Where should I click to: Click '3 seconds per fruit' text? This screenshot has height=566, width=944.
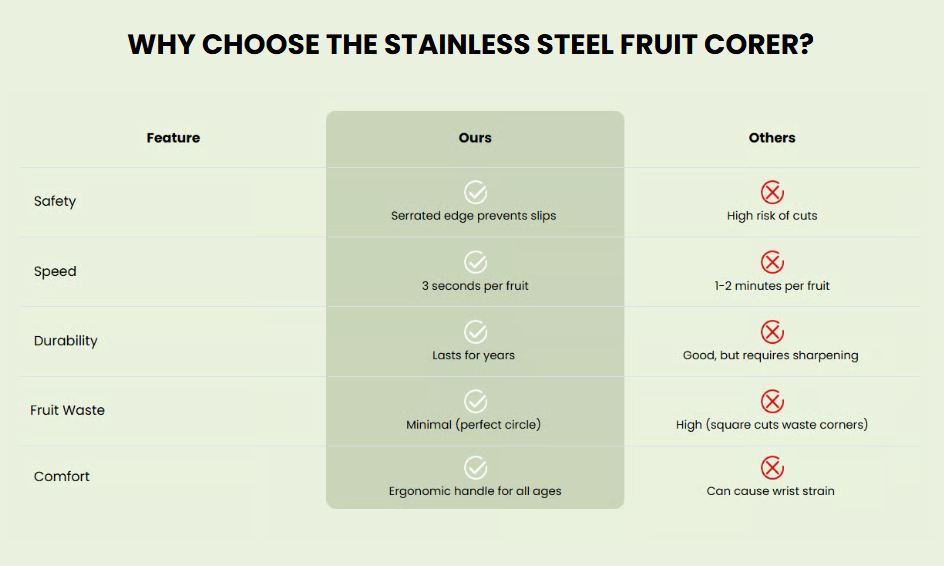[x=475, y=286]
